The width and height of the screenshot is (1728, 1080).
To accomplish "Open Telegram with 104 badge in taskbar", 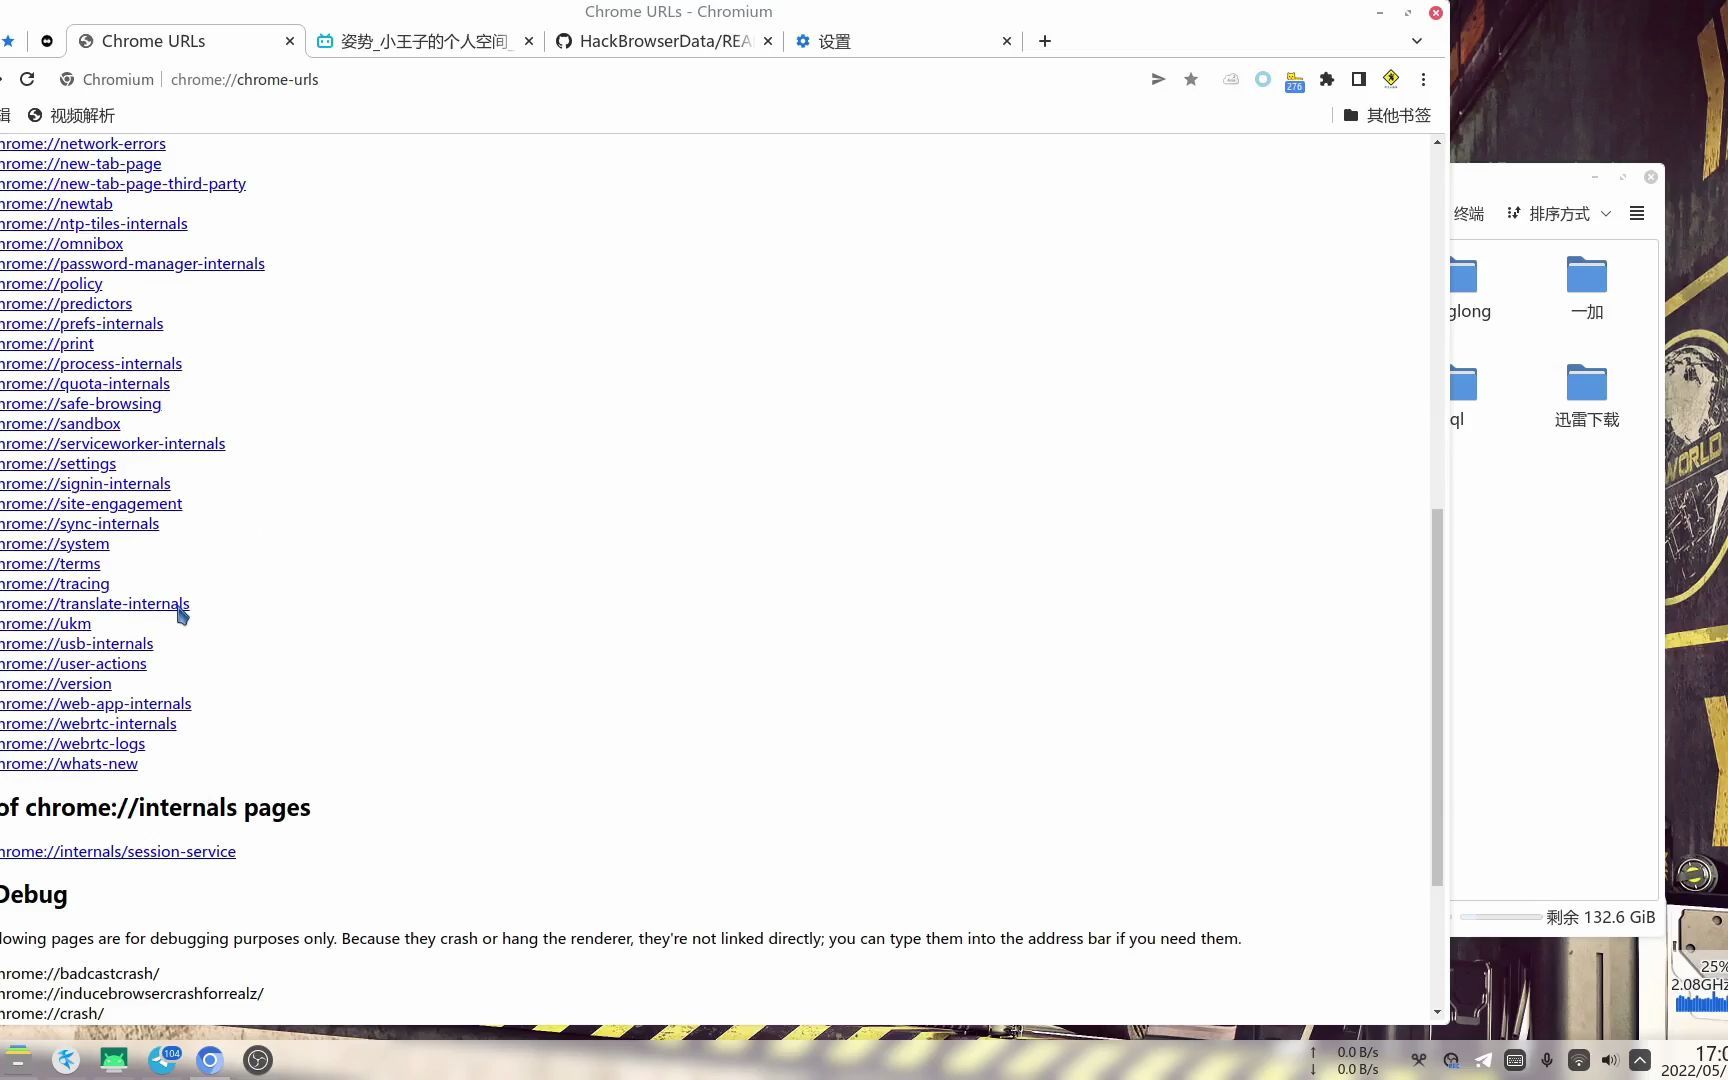I will pos(163,1059).
